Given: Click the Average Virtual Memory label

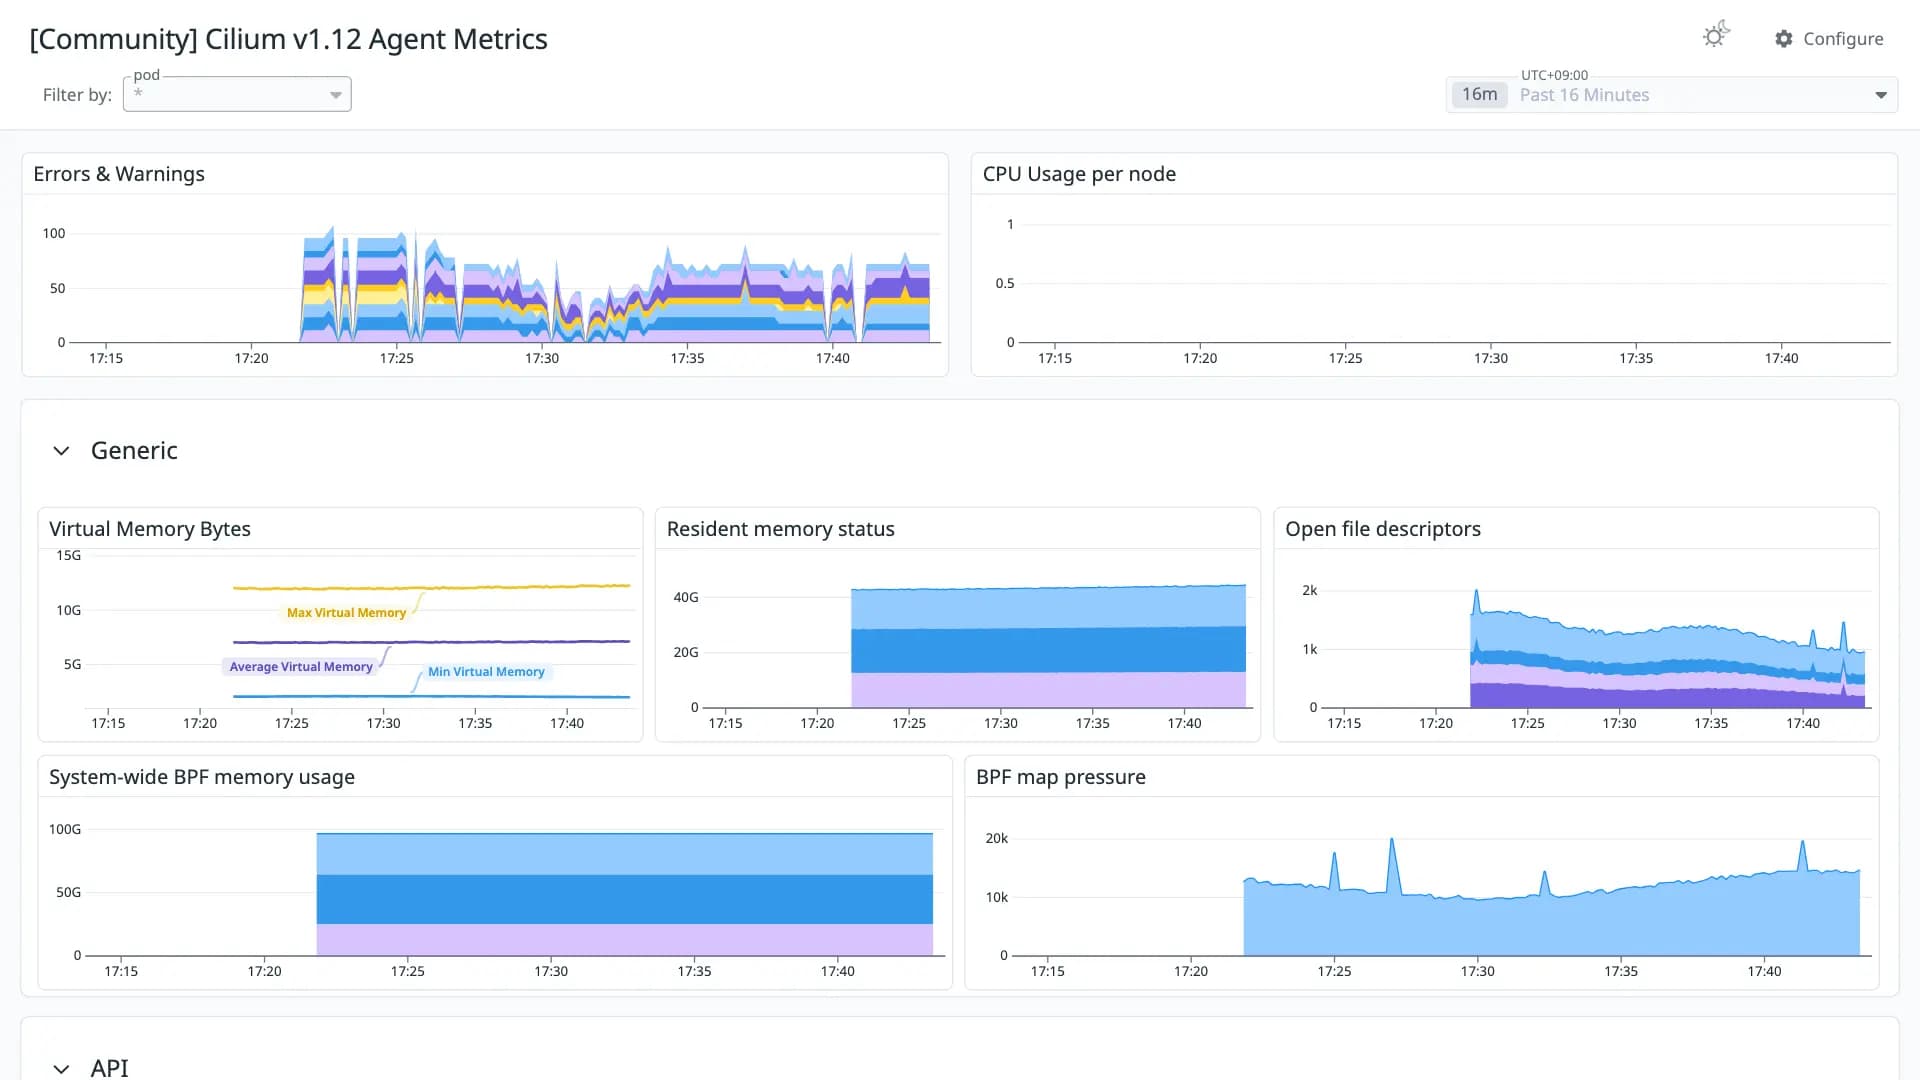Looking at the screenshot, I should click(x=300, y=666).
